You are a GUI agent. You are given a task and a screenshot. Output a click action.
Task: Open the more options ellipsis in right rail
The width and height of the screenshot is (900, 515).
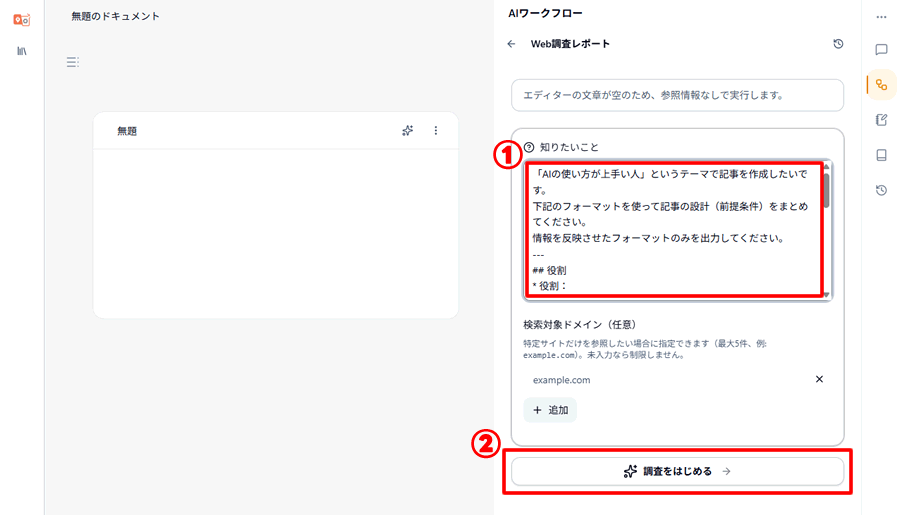[x=882, y=17]
